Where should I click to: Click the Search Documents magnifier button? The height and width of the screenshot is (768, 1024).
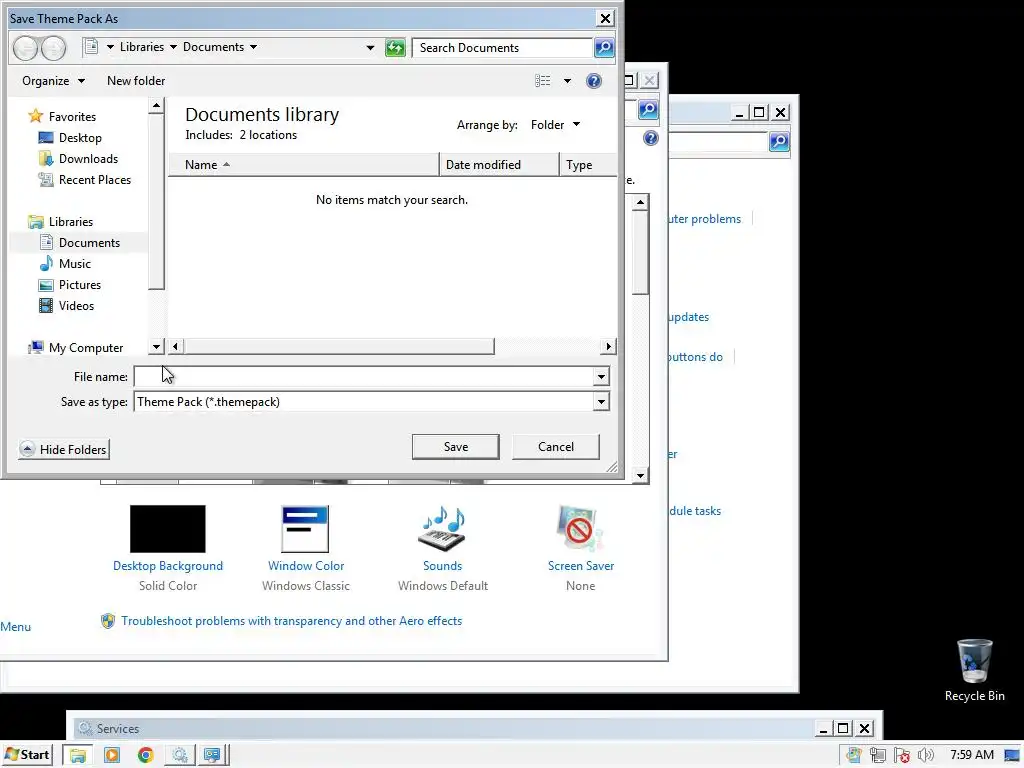[x=604, y=48]
